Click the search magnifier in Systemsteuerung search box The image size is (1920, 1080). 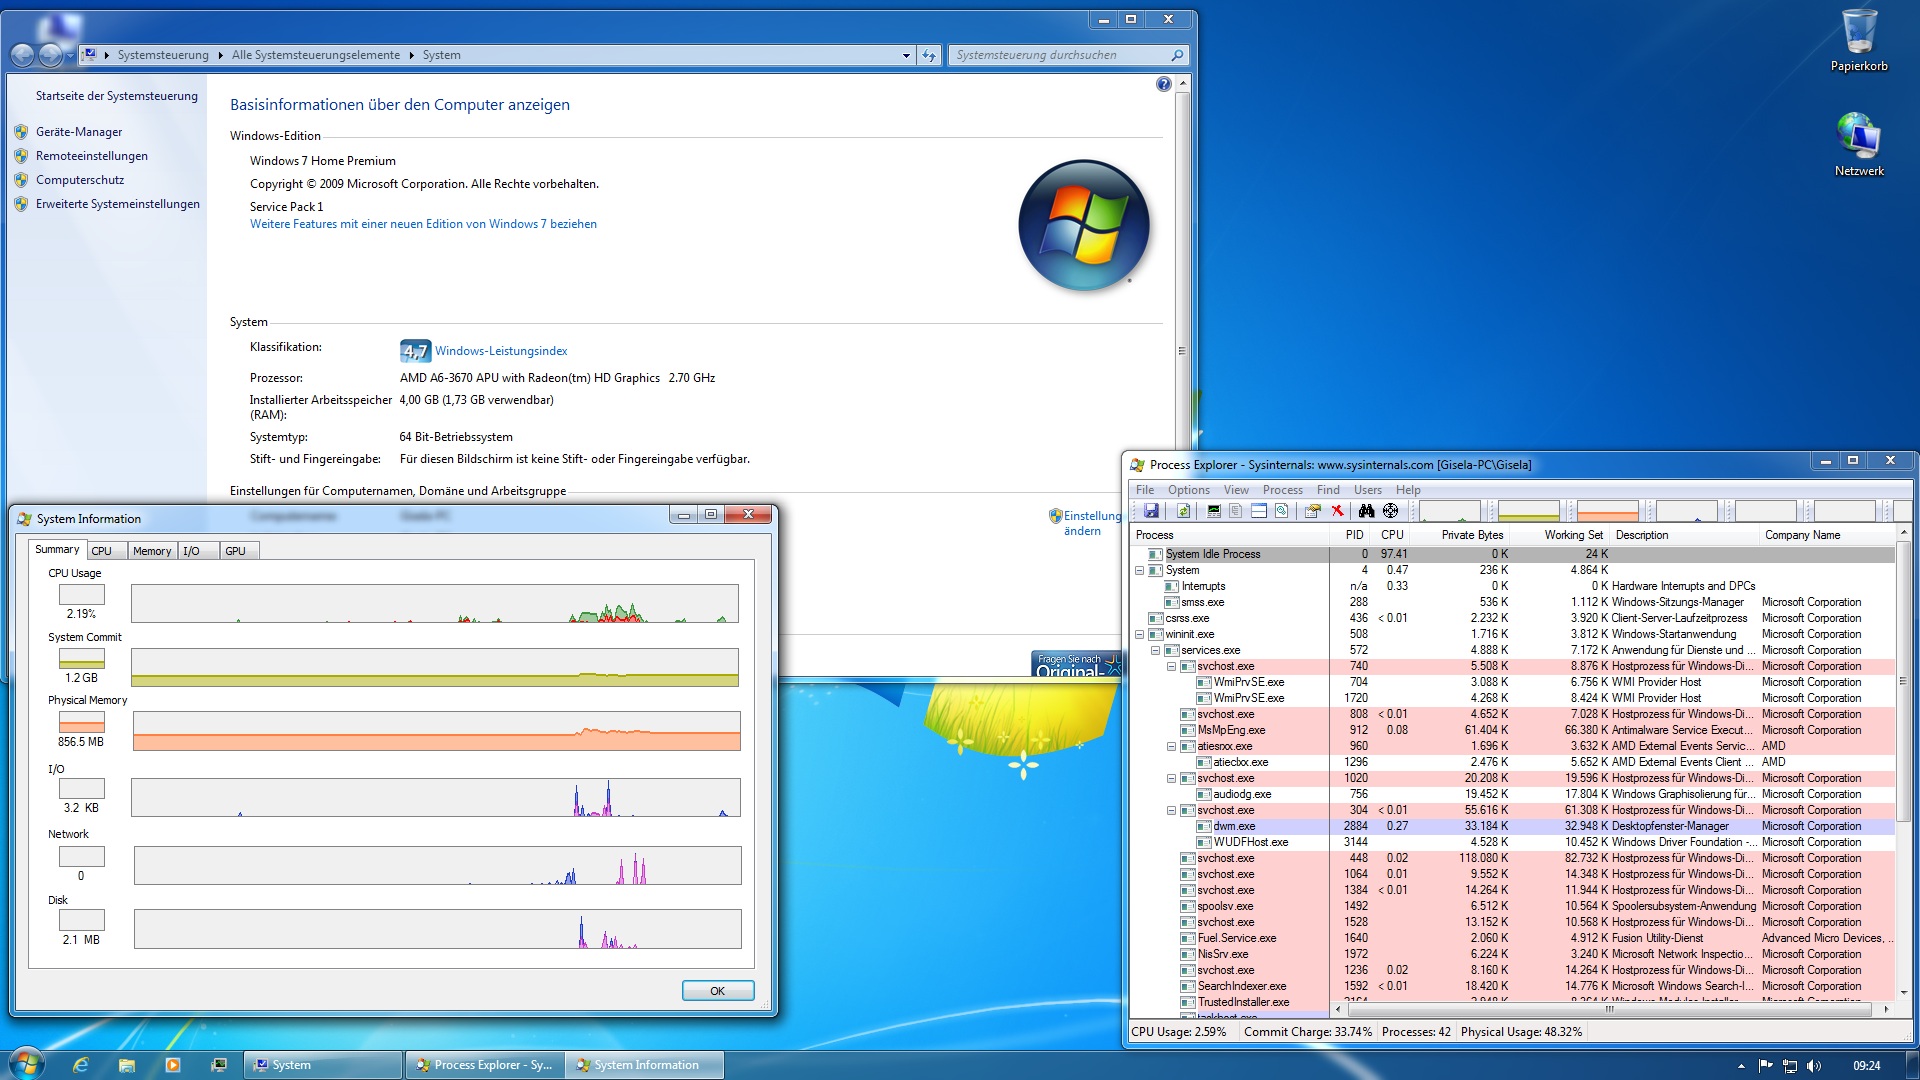[x=1177, y=55]
